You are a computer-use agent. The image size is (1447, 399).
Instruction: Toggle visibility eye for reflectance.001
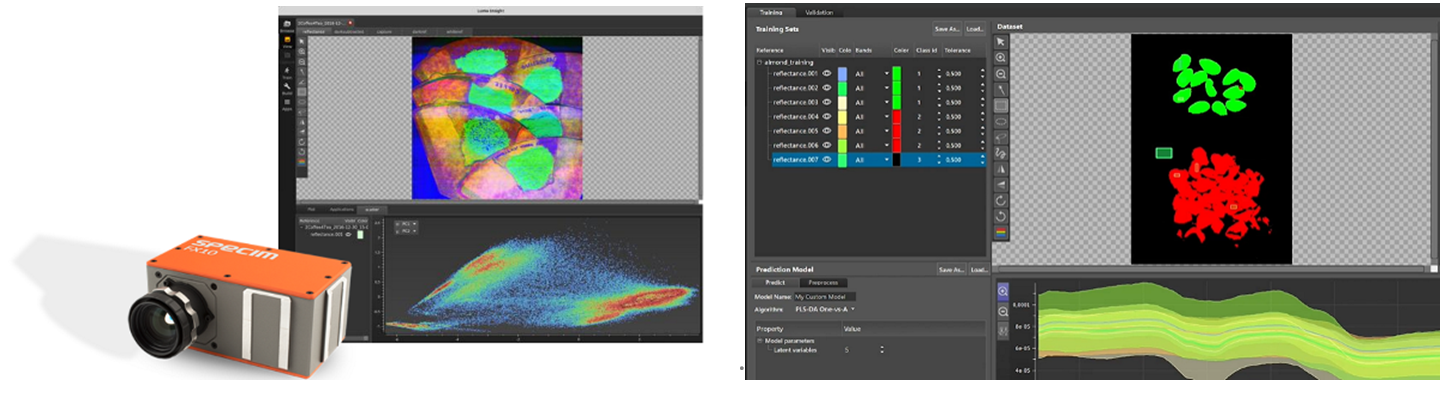point(827,74)
